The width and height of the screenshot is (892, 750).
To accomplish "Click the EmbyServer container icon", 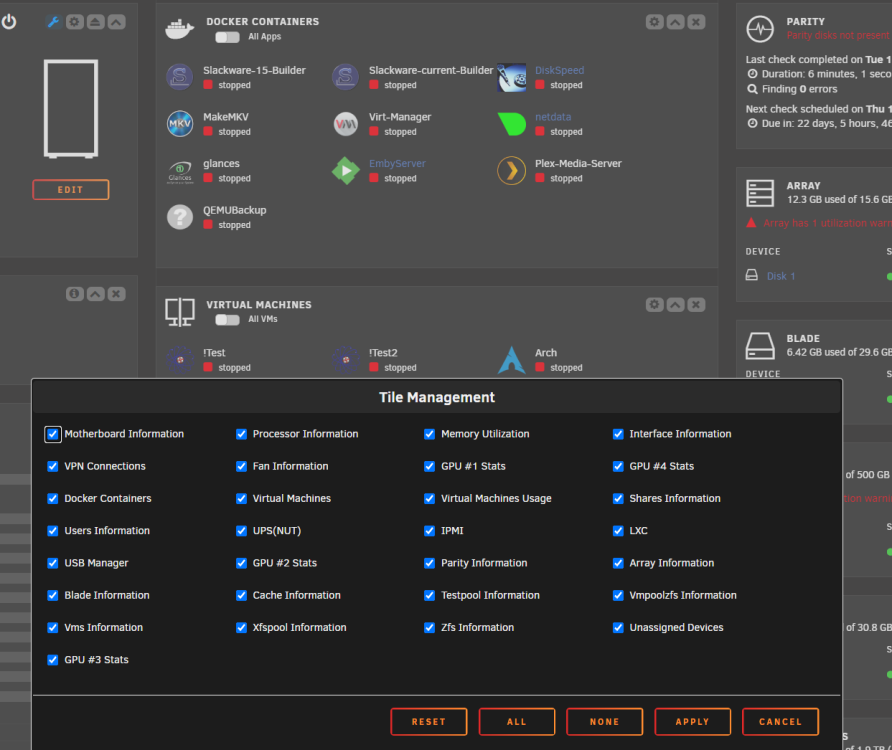I will pos(345,170).
